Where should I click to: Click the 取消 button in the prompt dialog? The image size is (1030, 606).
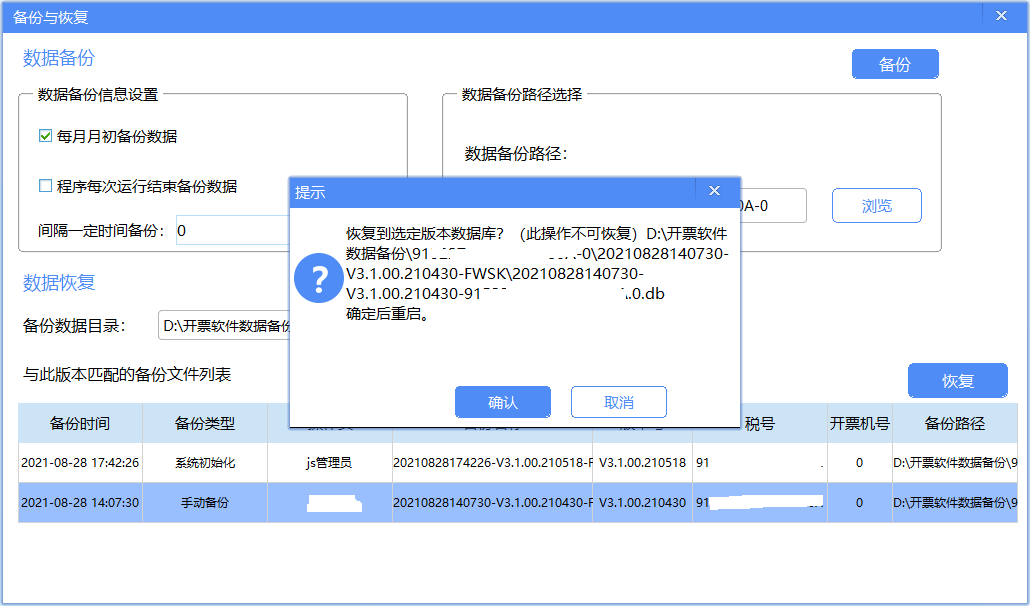click(x=618, y=402)
